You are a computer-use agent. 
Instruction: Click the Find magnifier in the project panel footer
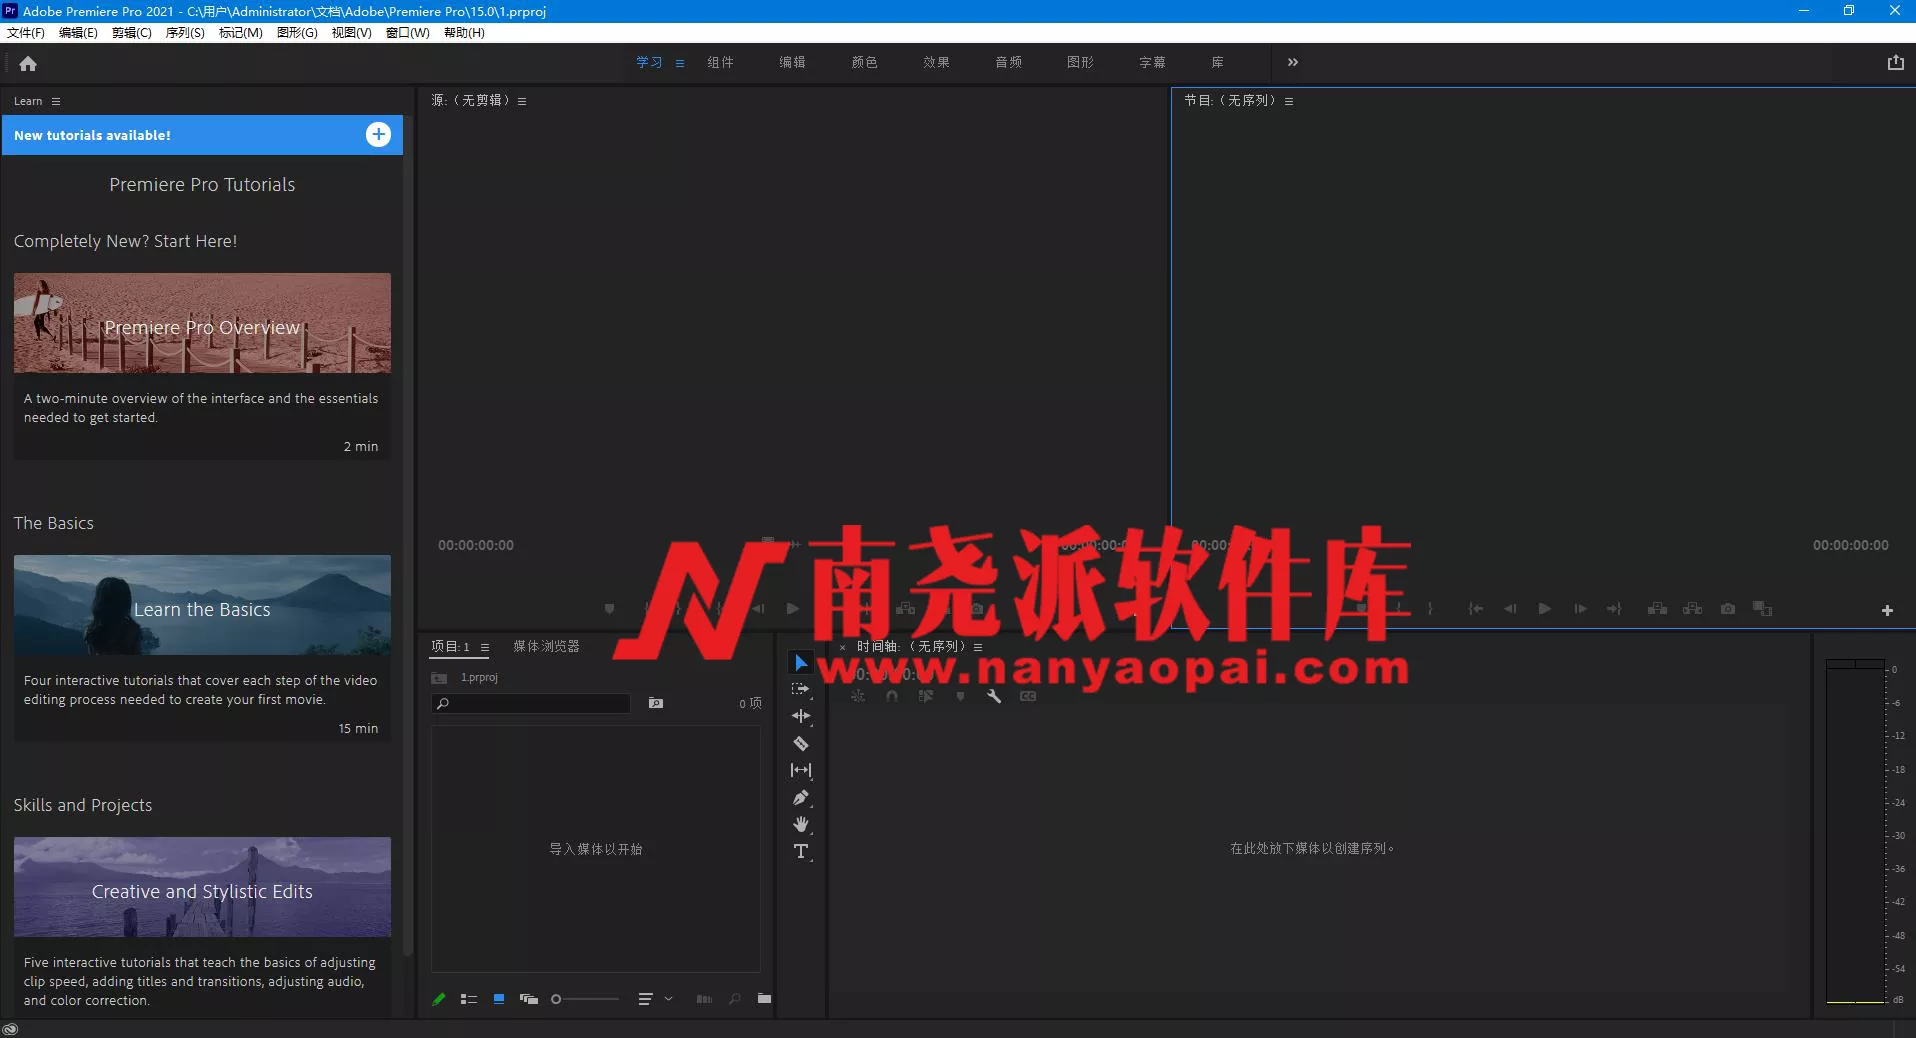[735, 998]
